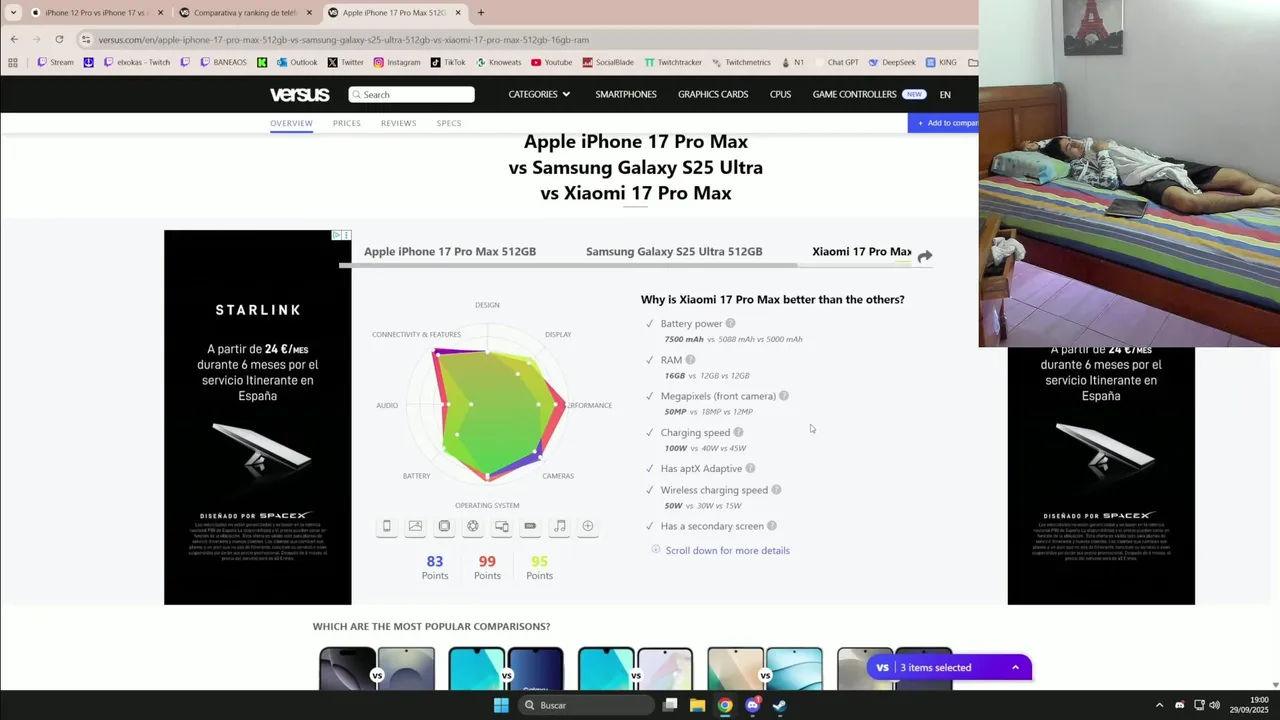Open File Explorer from the taskbar
The image size is (1280, 720).
tap(697, 705)
